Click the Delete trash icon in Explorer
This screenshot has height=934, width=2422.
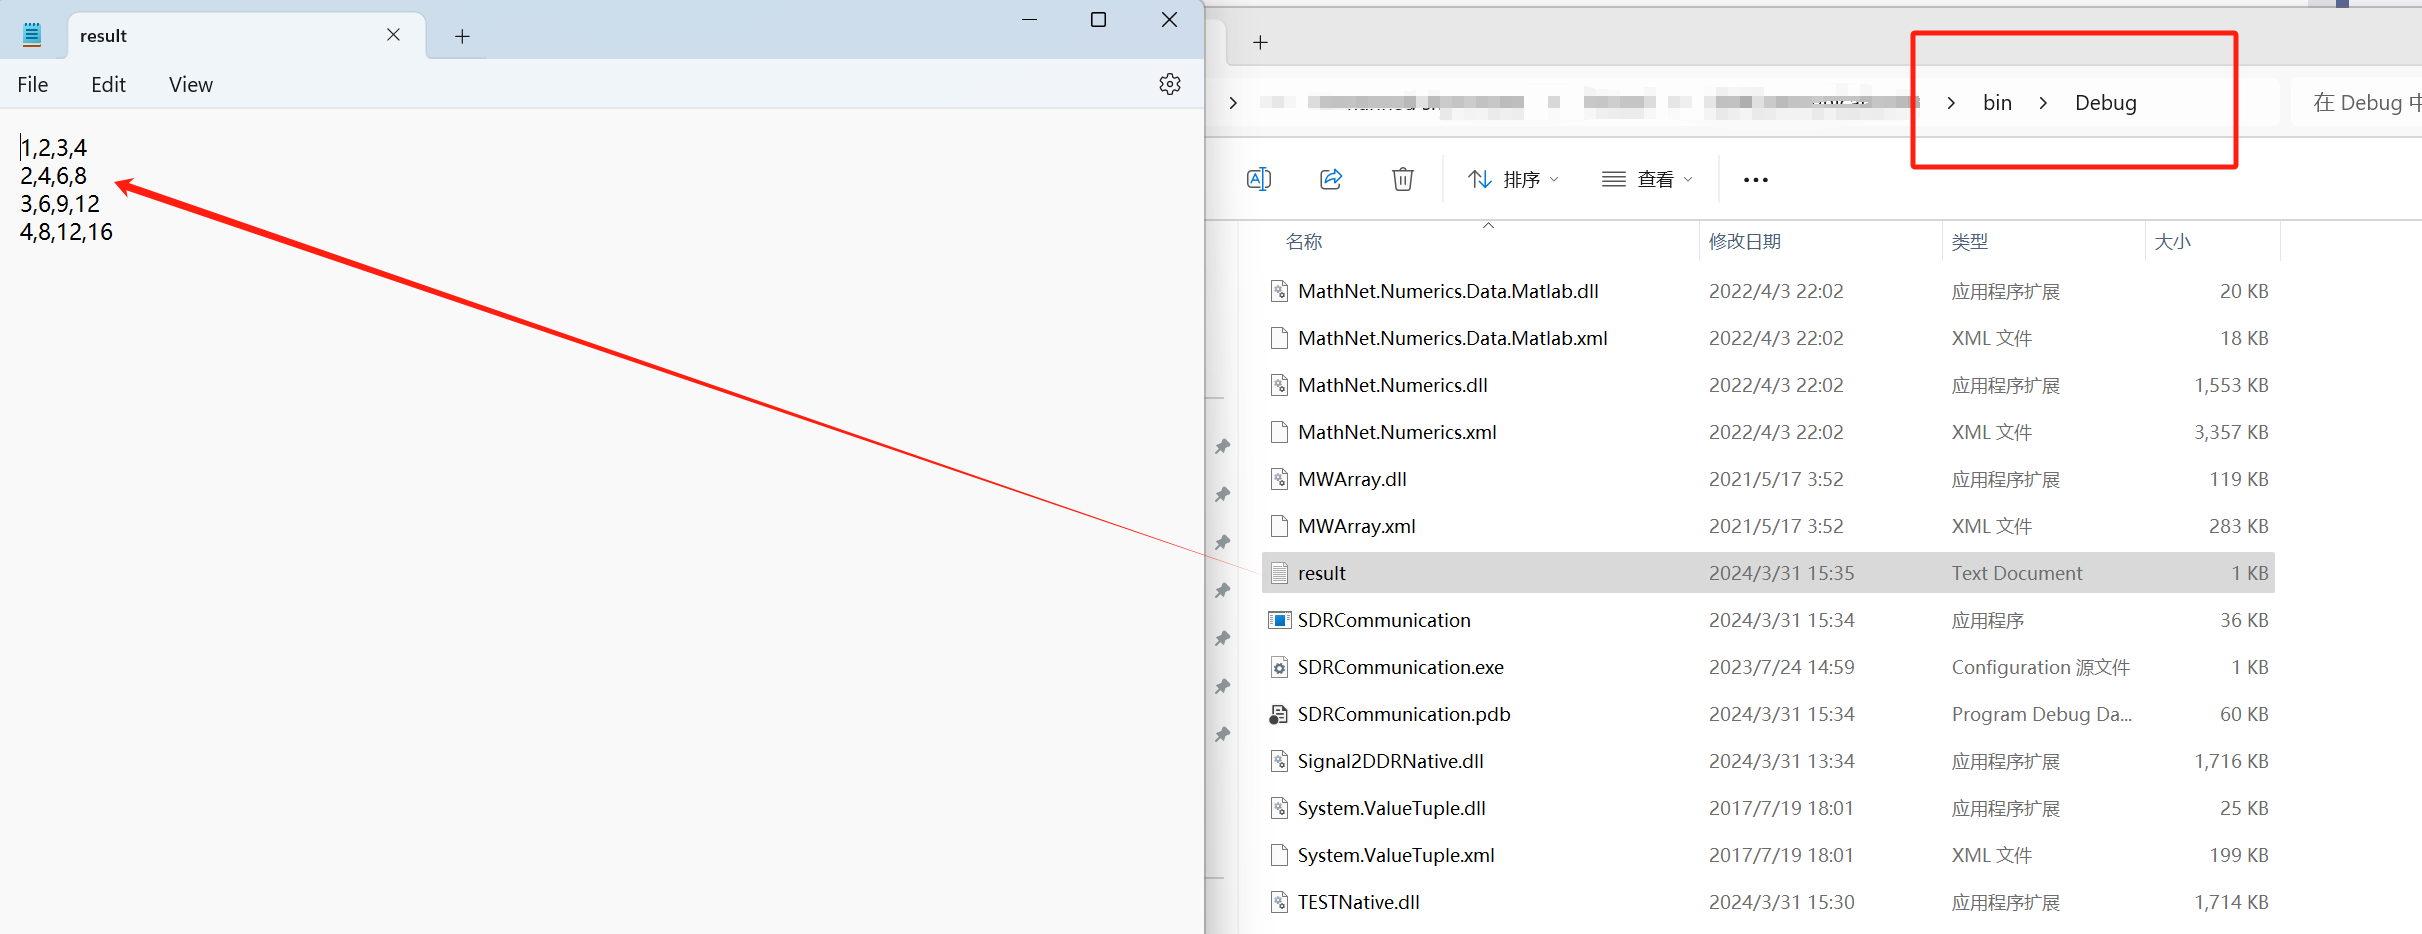pos(1403,179)
